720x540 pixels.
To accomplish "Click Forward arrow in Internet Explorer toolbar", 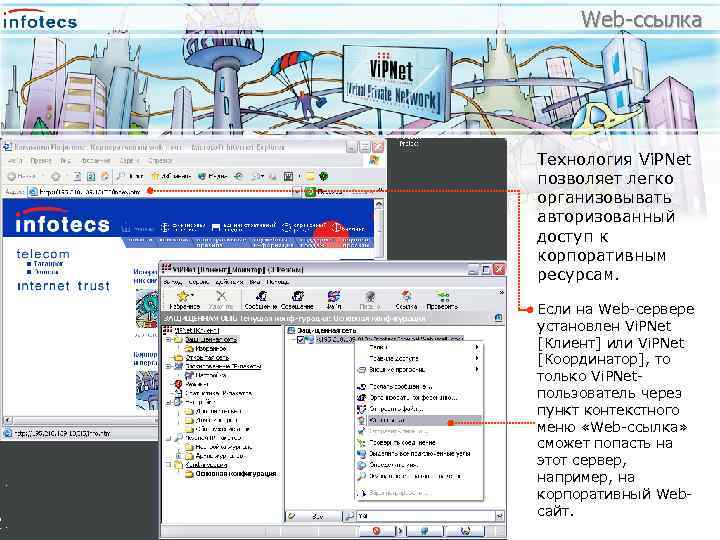I will tap(56, 176).
